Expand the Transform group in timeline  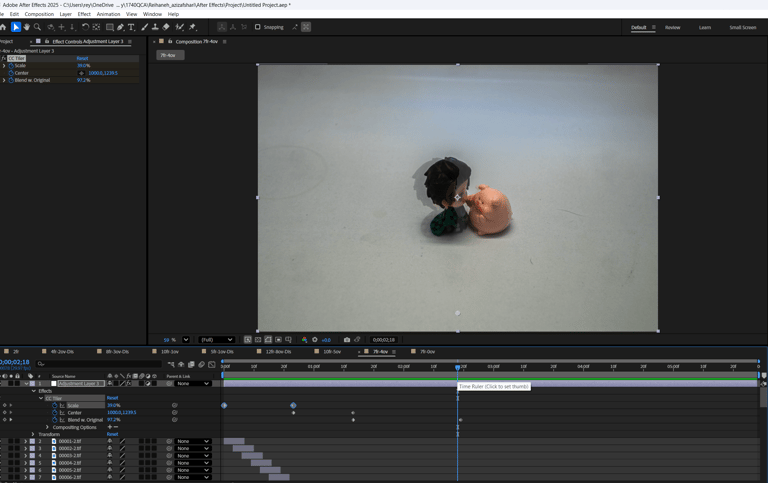33,435
